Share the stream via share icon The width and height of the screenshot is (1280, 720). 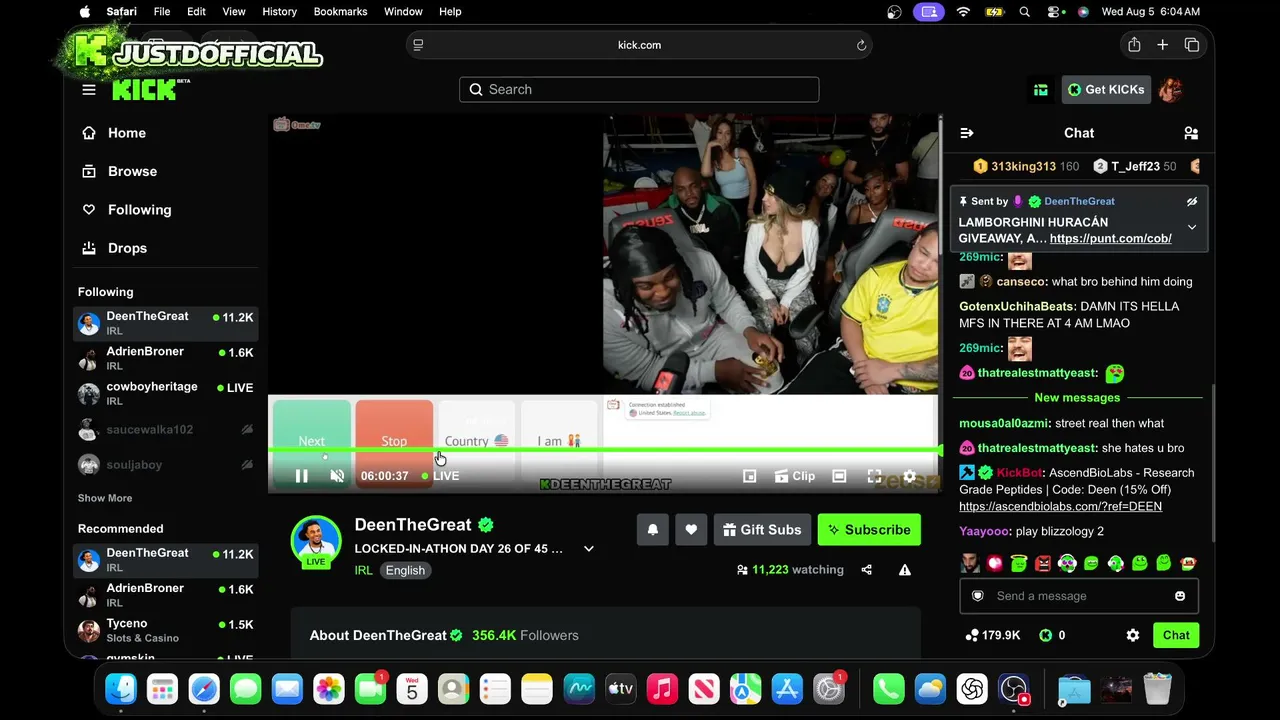coord(866,570)
